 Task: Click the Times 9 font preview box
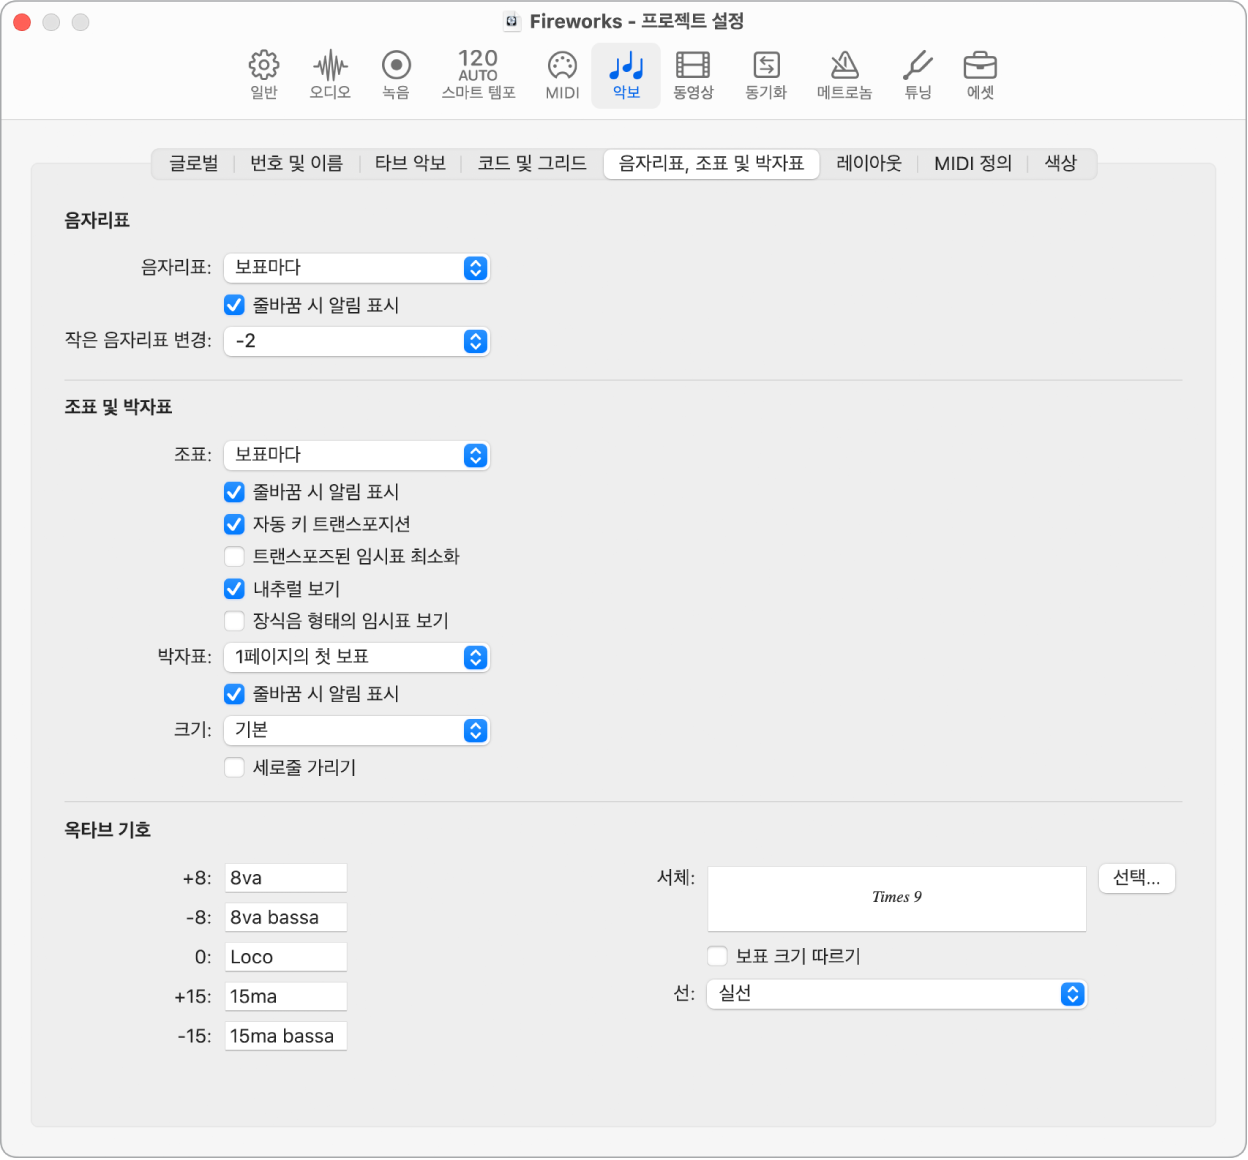[x=897, y=898]
